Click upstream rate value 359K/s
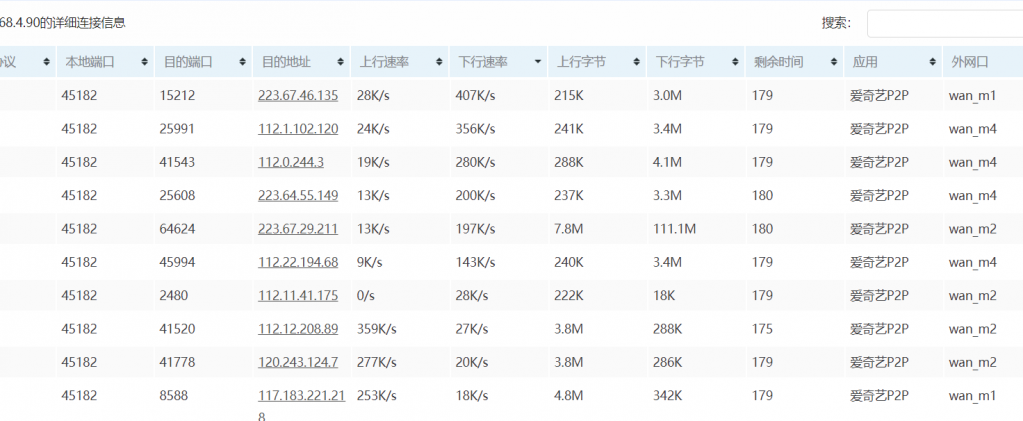Screen dimensions: 1023x421 coord(376,329)
